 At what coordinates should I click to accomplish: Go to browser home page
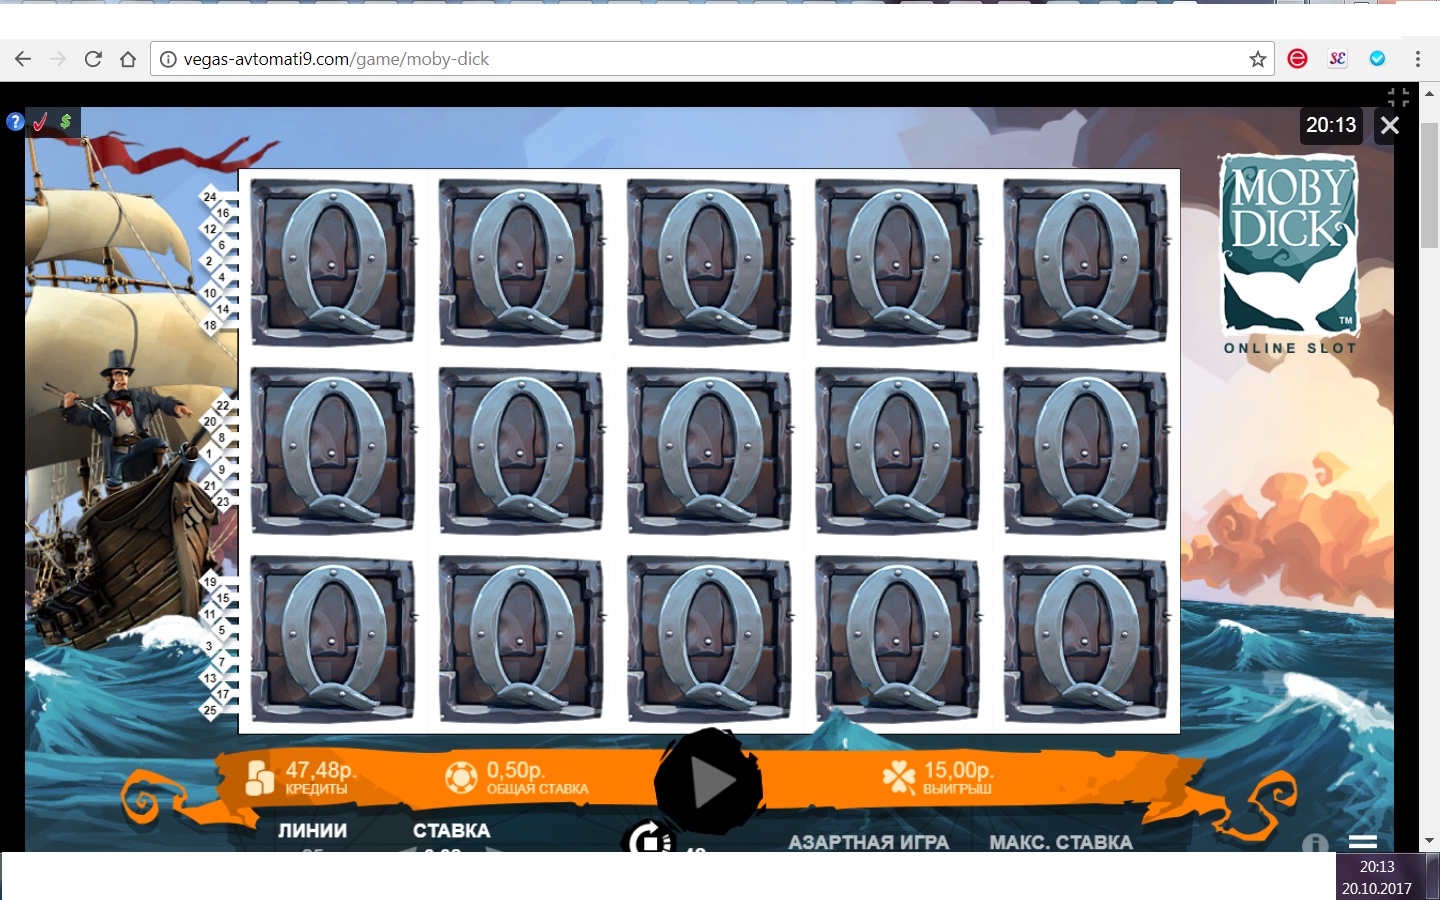click(x=128, y=59)
